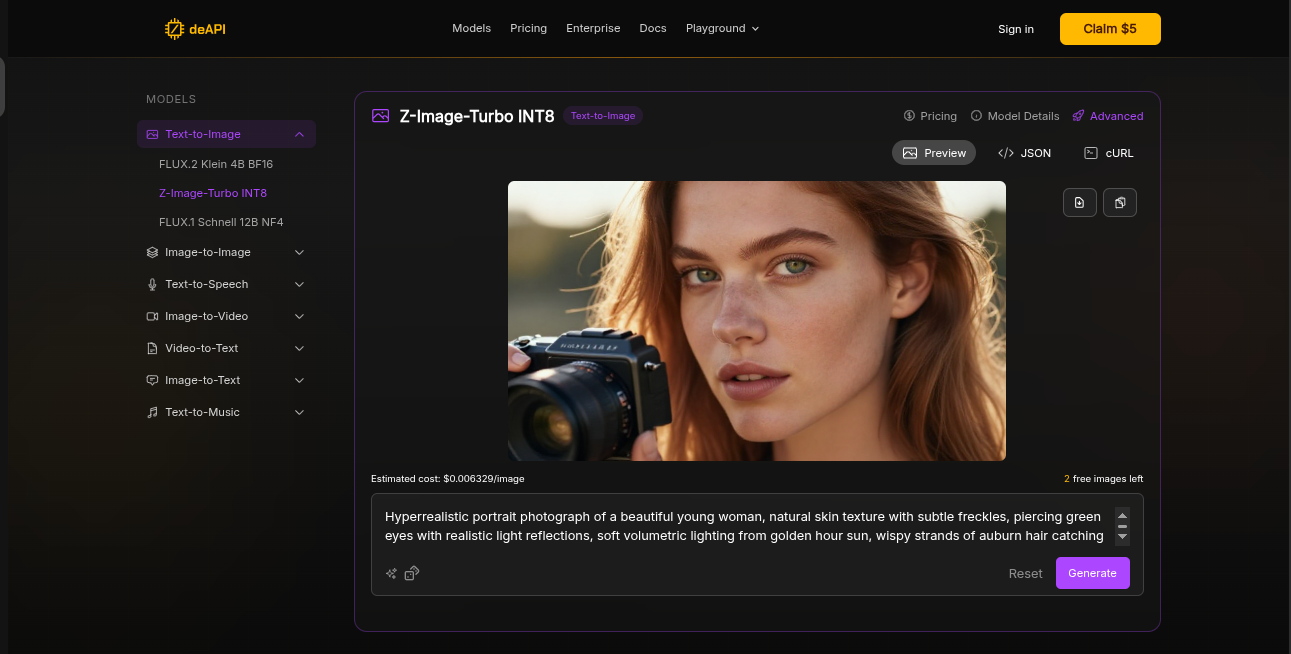Click the "Estimated cost: $0.006329/image" text
The width and height of the screenshot is (1291, 654).
(x=447, y=479)
